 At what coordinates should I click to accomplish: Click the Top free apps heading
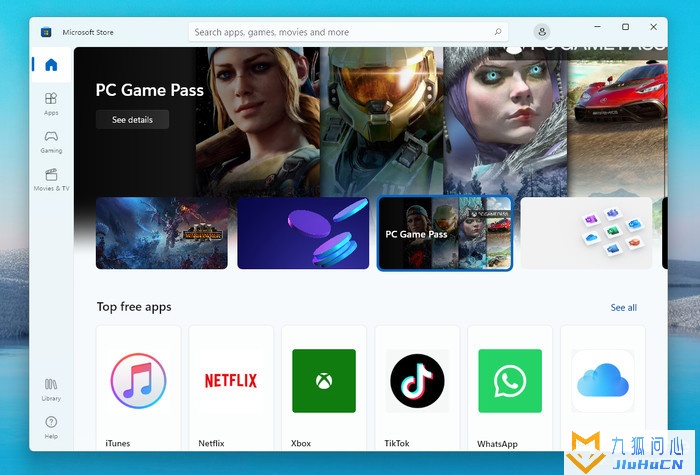pyautogui.click(x=134, y=307)
